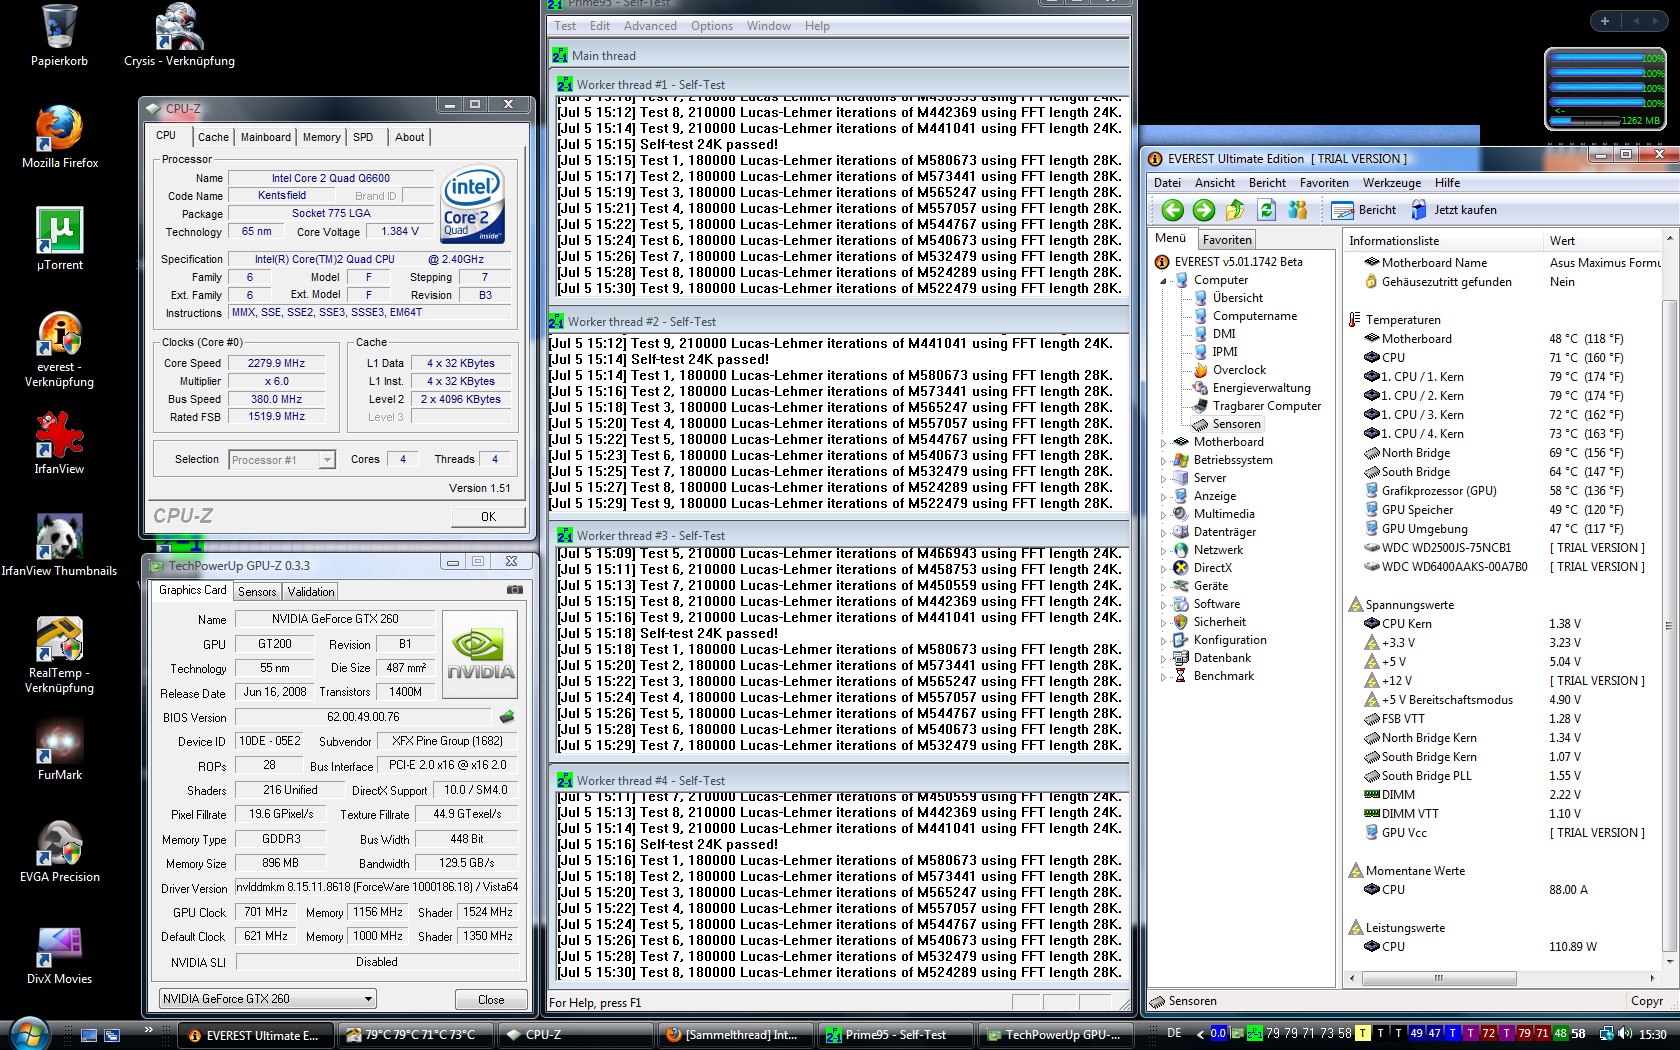Open the Ansicht menu in EVEREST

click(x=1215, y=183)
